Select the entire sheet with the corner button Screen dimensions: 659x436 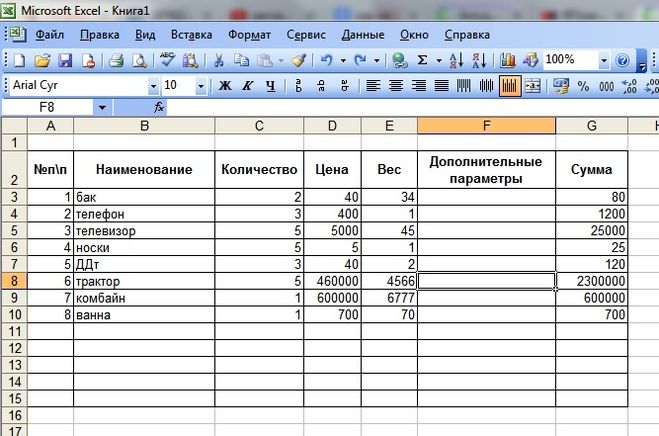pyautogui.click(x=14, y=126)
